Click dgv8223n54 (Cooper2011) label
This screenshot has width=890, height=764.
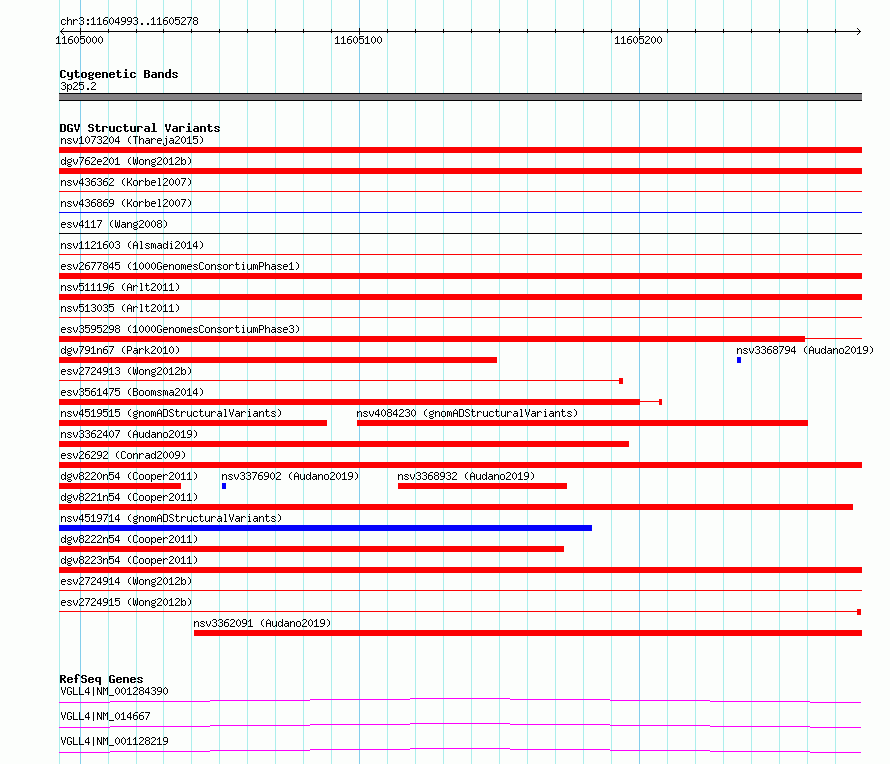(x=129, y=560)
